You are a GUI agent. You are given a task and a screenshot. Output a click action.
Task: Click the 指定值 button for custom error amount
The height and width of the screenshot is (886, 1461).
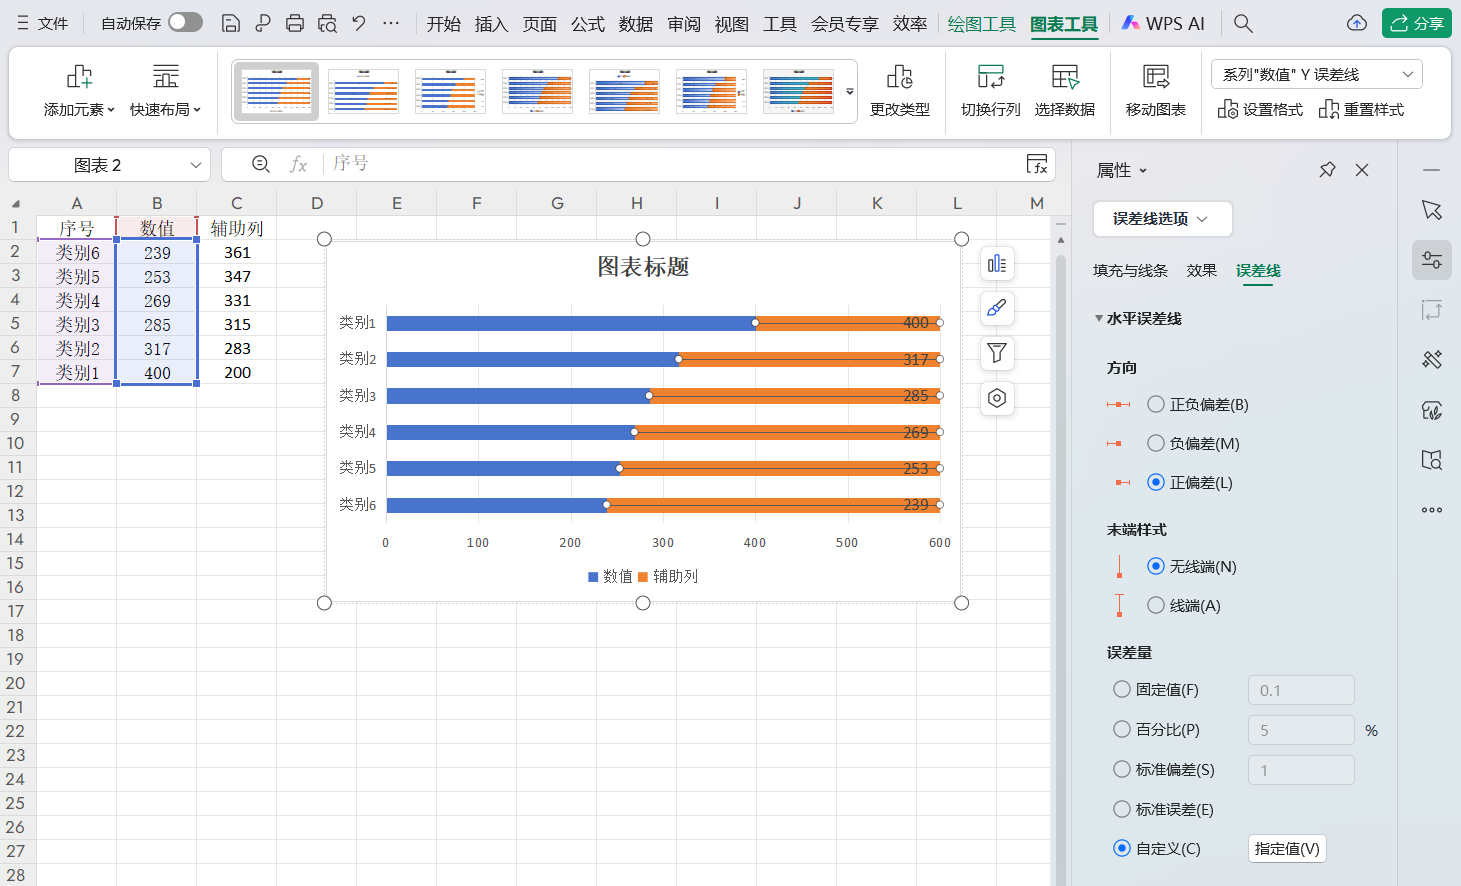pos(1287,848)
